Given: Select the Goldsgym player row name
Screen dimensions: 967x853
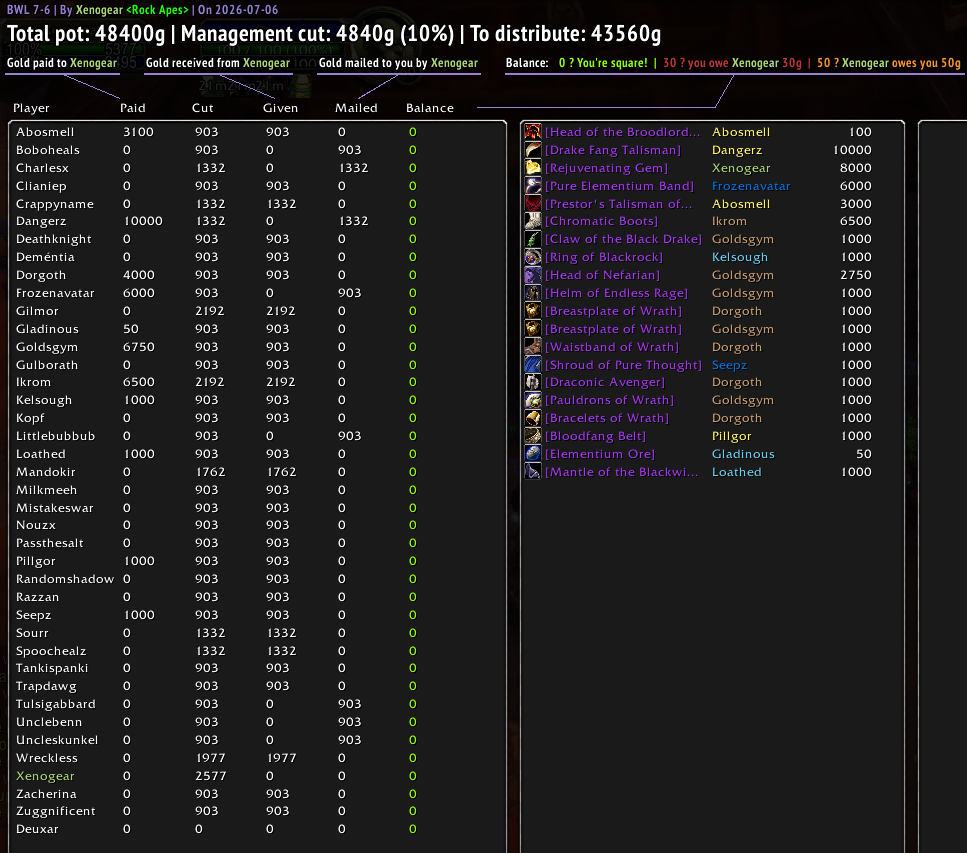Looking at the screenshot, I should pyautogui.click(x=47, y=347).
